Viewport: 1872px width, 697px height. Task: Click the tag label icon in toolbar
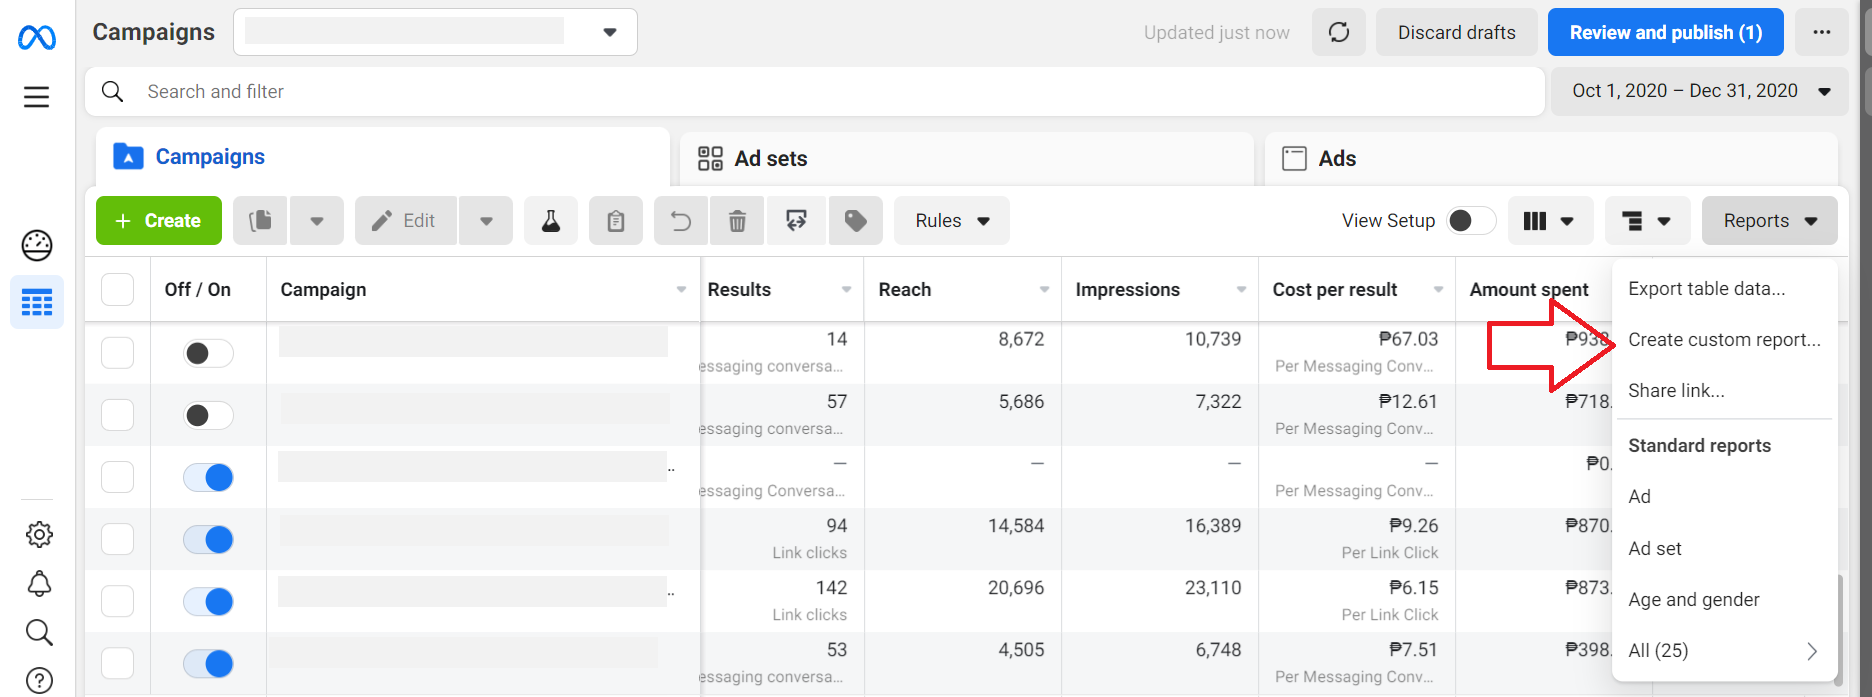tap(856, 221)
